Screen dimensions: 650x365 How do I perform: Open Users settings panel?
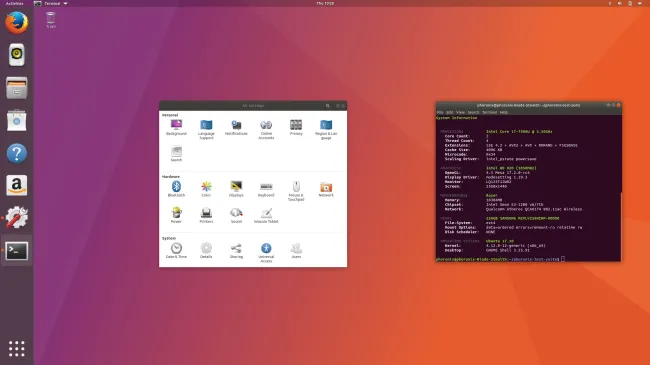tap(296, 251)
